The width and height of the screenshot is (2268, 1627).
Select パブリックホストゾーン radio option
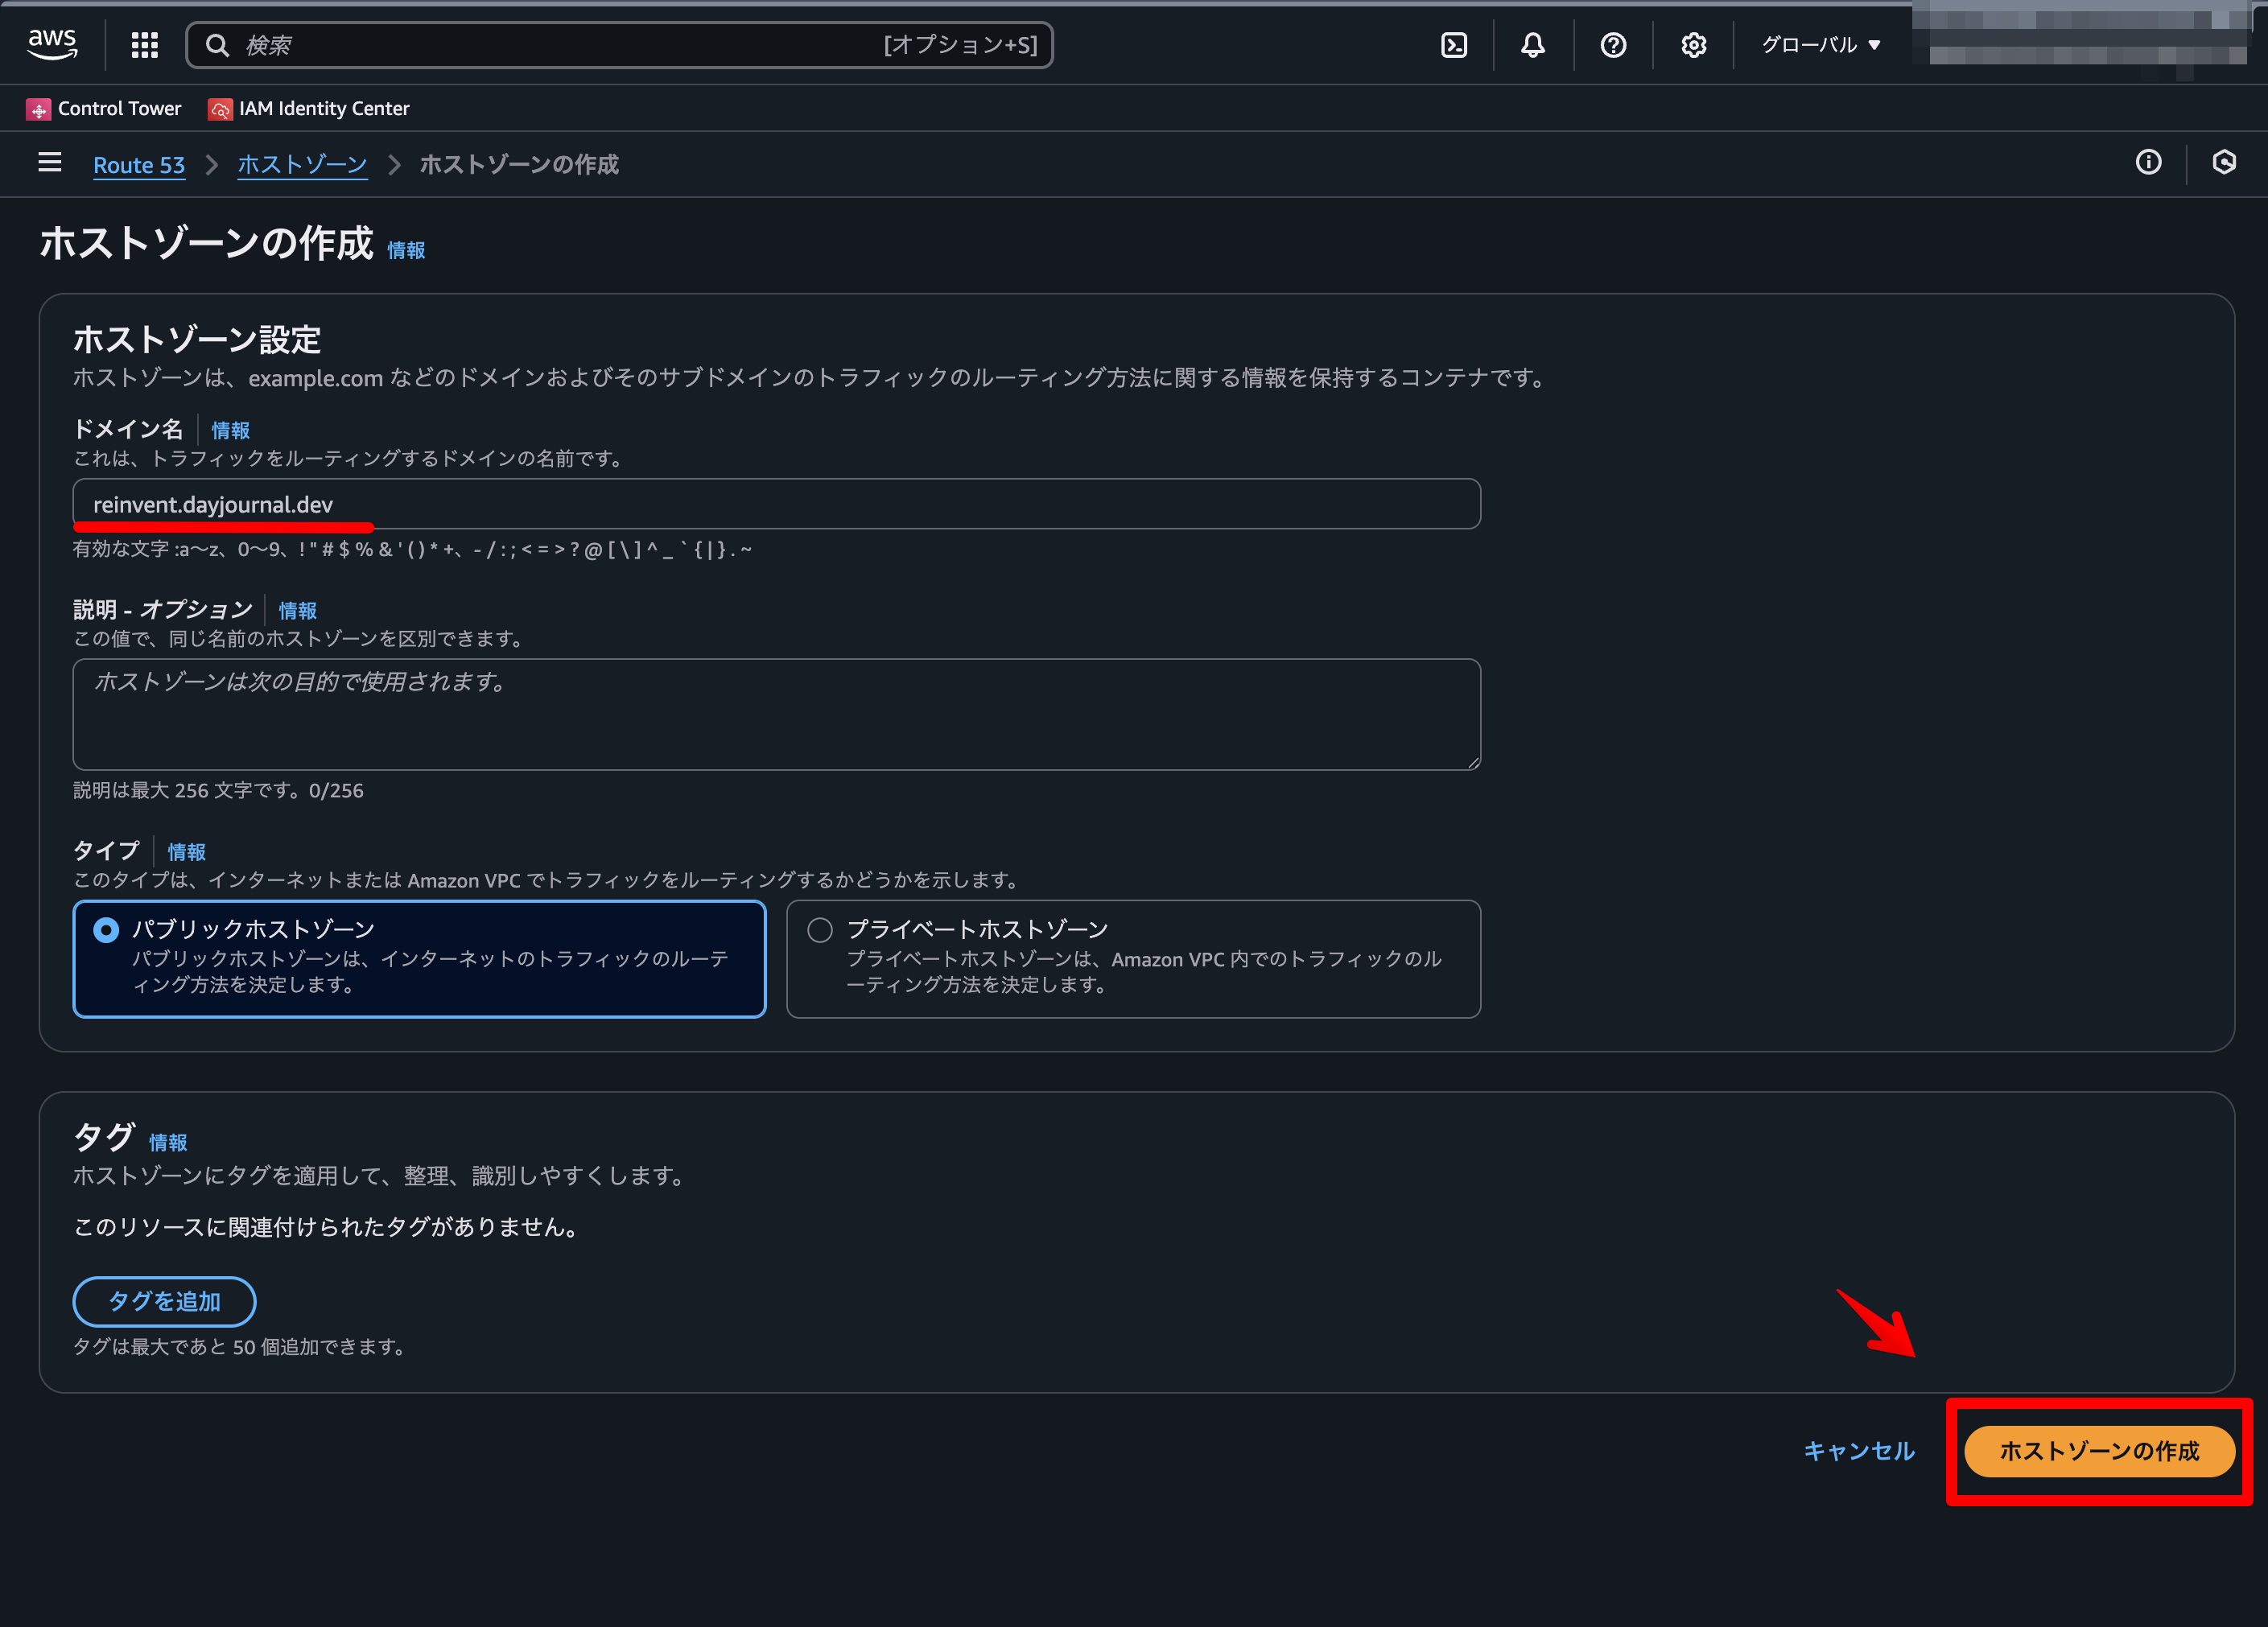(x=106, y=930)
